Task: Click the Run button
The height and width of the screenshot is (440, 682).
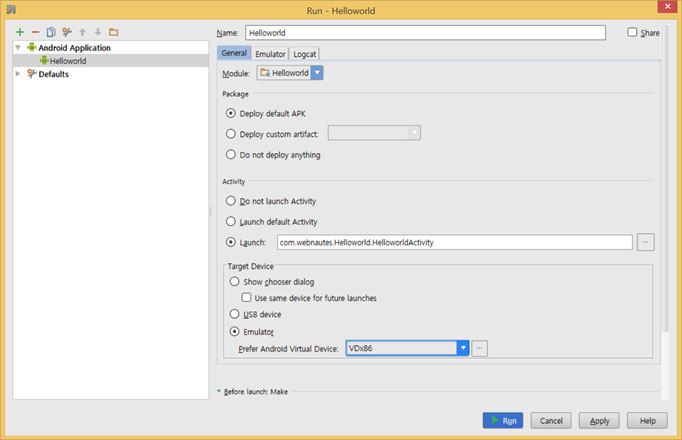Action: pos(503,420)
